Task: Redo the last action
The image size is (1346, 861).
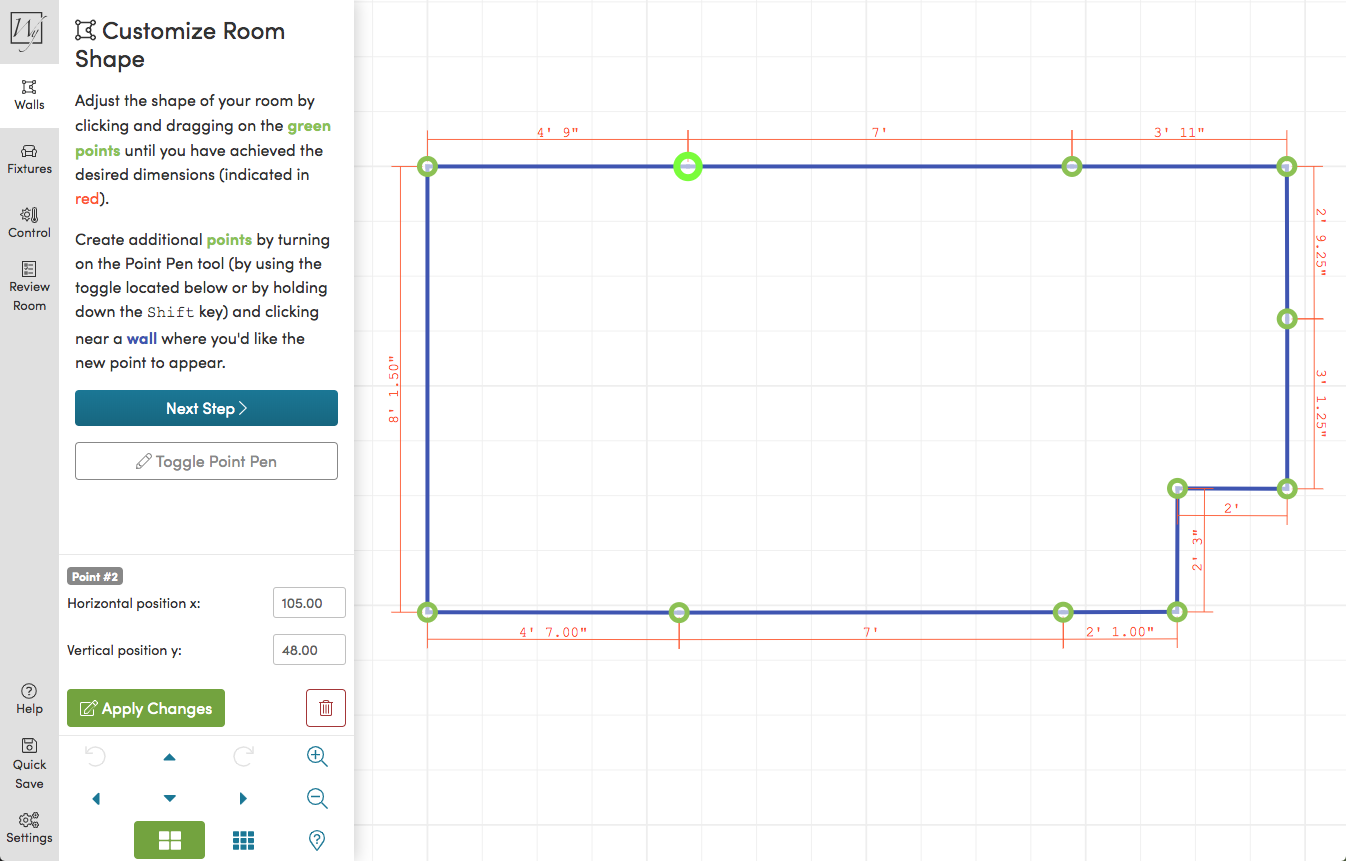Action: pos(244,757)
